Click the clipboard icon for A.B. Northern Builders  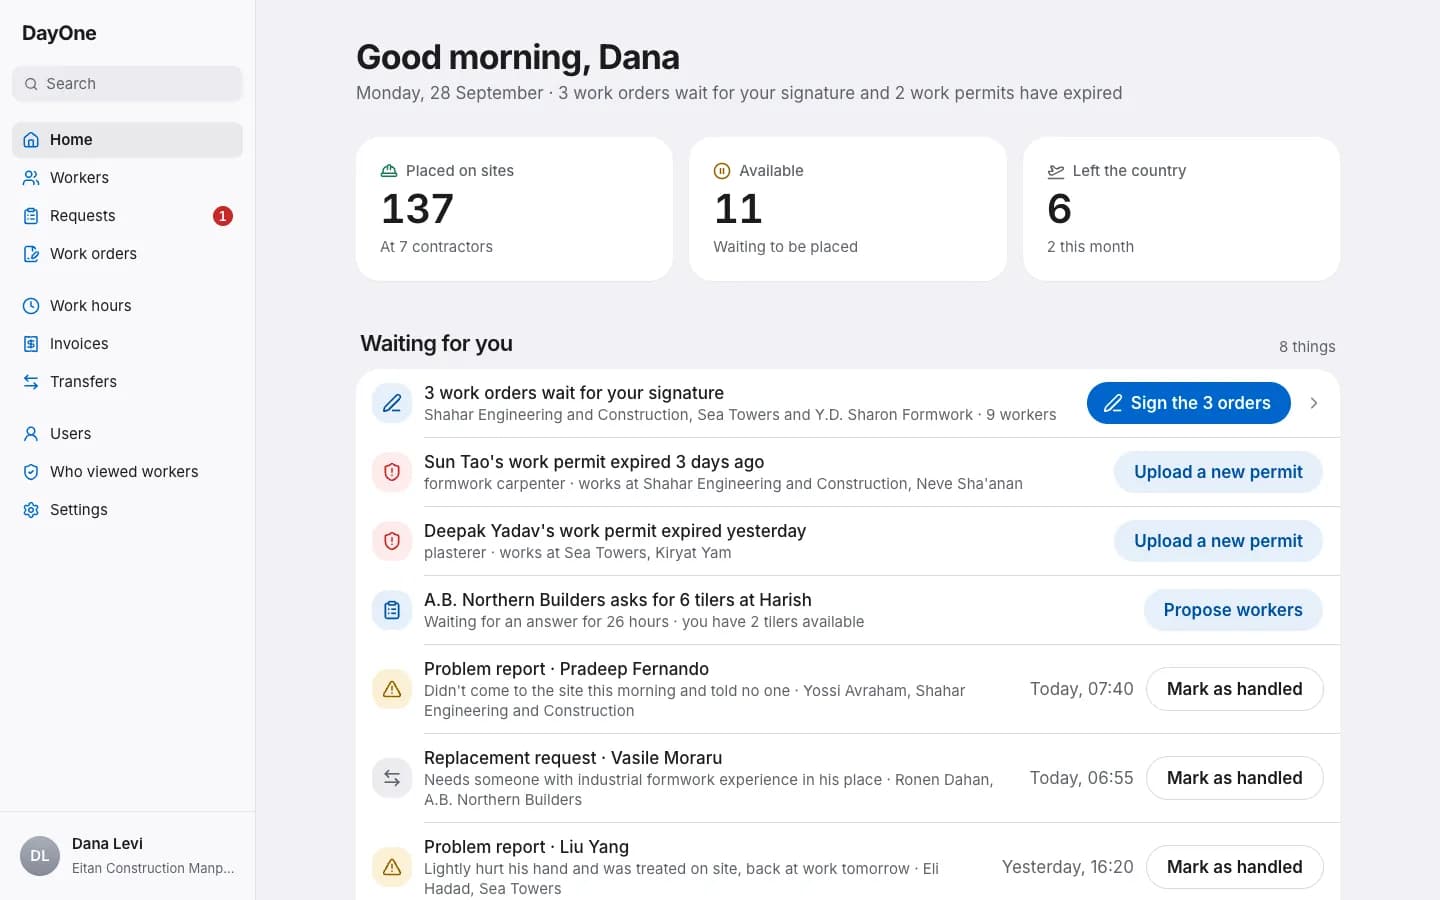point(392,610)
